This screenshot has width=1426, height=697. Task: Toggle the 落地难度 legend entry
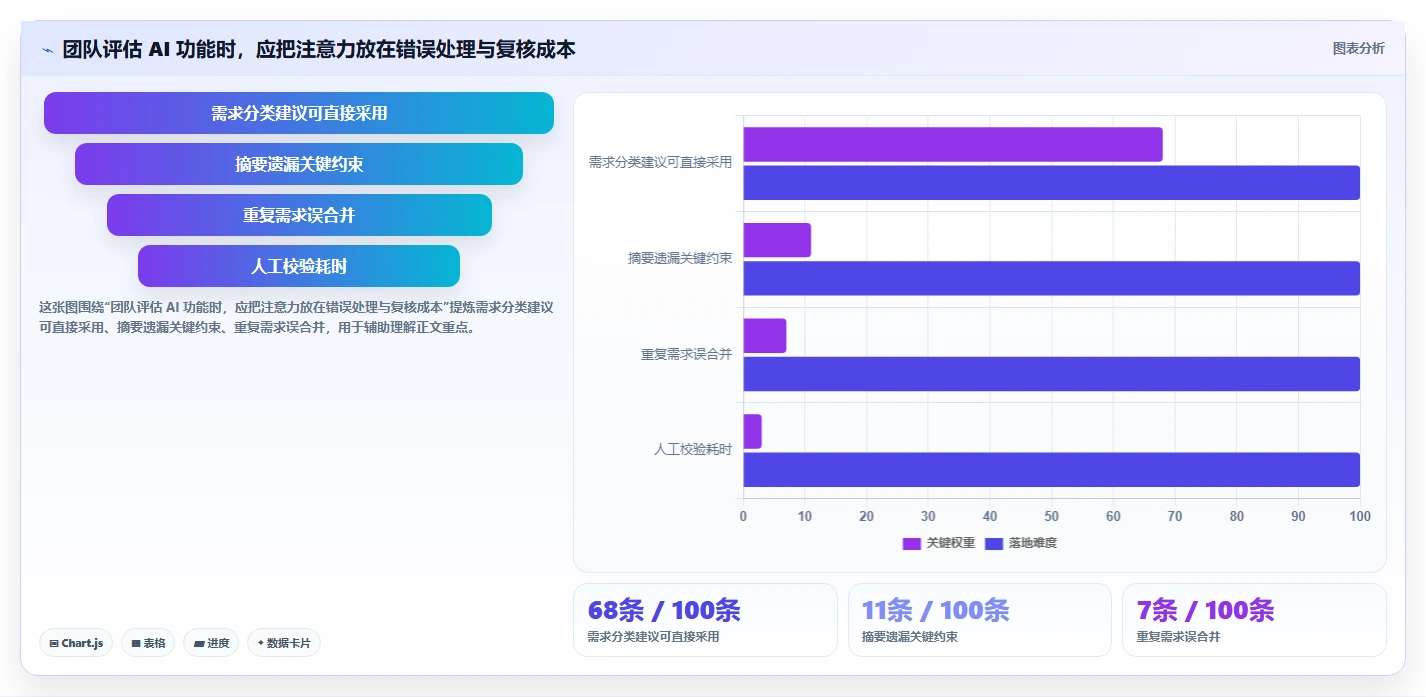click(x=1021, y=543)
